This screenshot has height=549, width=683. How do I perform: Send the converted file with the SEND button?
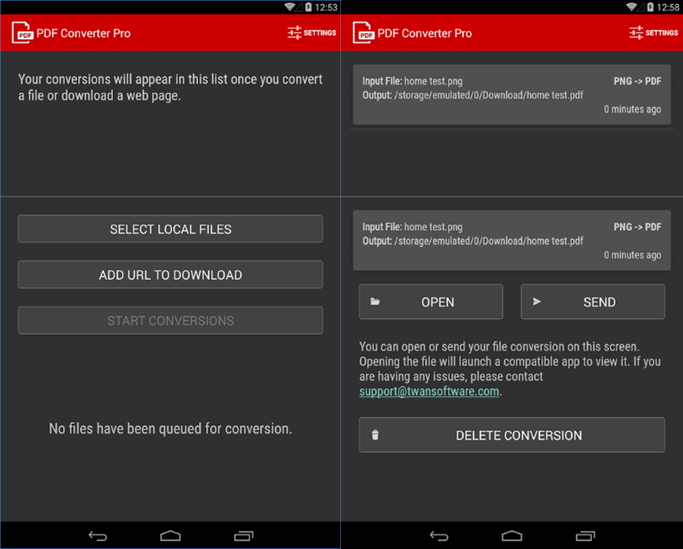(593, 302)
